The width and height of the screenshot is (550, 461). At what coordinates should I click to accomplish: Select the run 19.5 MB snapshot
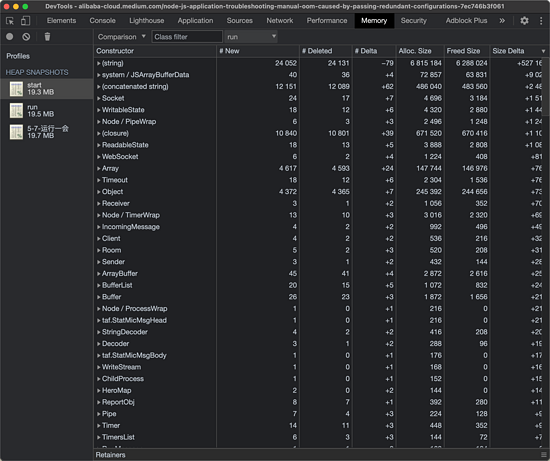point(47,111)
